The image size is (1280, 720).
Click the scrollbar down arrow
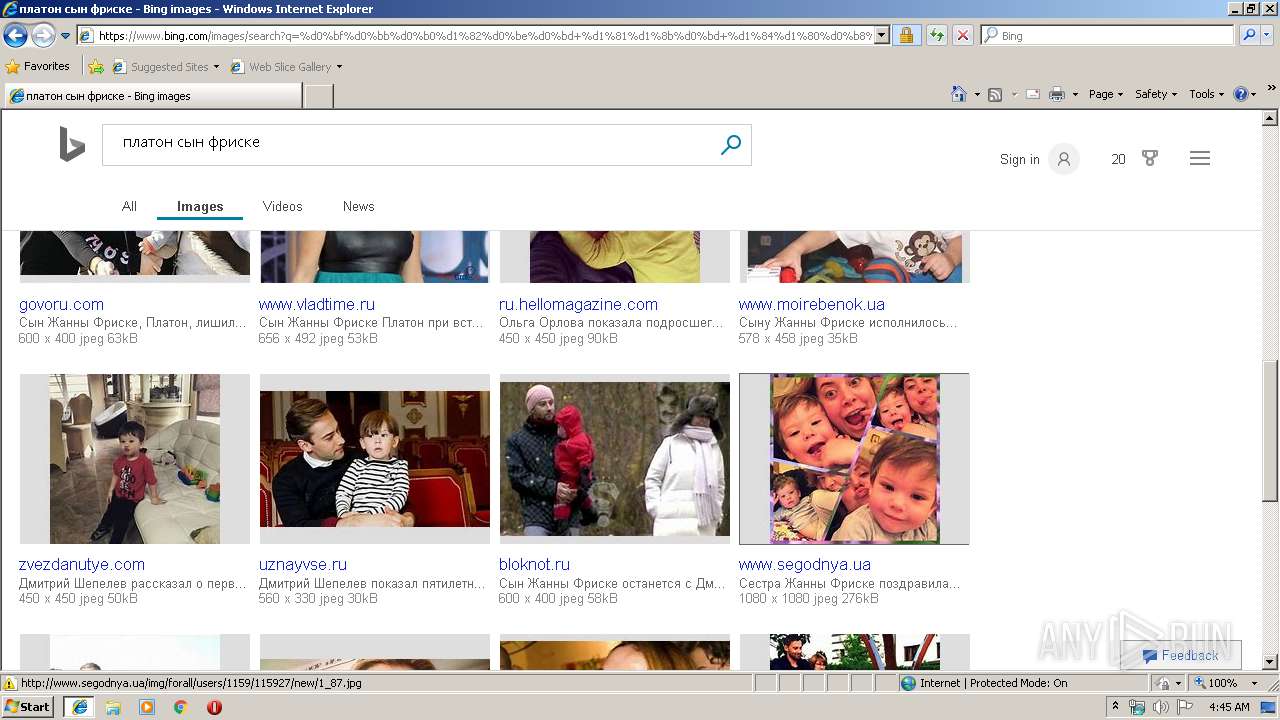pyautogui.click(x=1270, y=662)
